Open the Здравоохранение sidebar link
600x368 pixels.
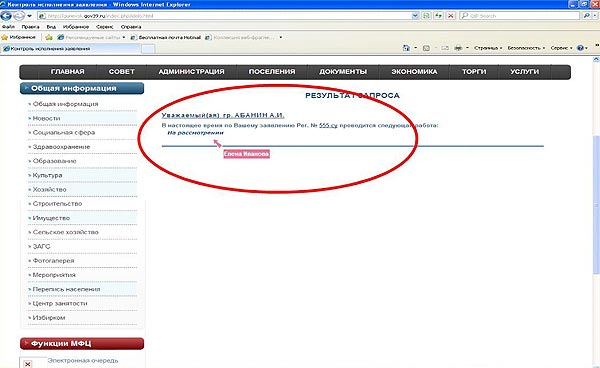pos(61,147)
